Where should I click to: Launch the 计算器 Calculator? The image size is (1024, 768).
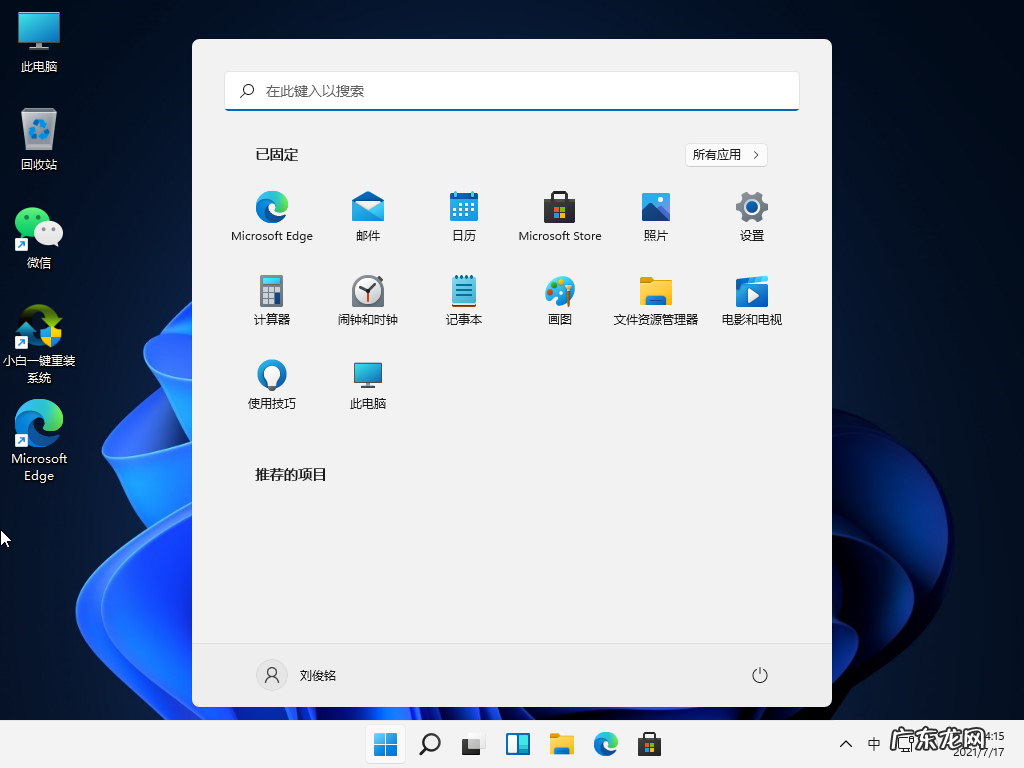271,298
